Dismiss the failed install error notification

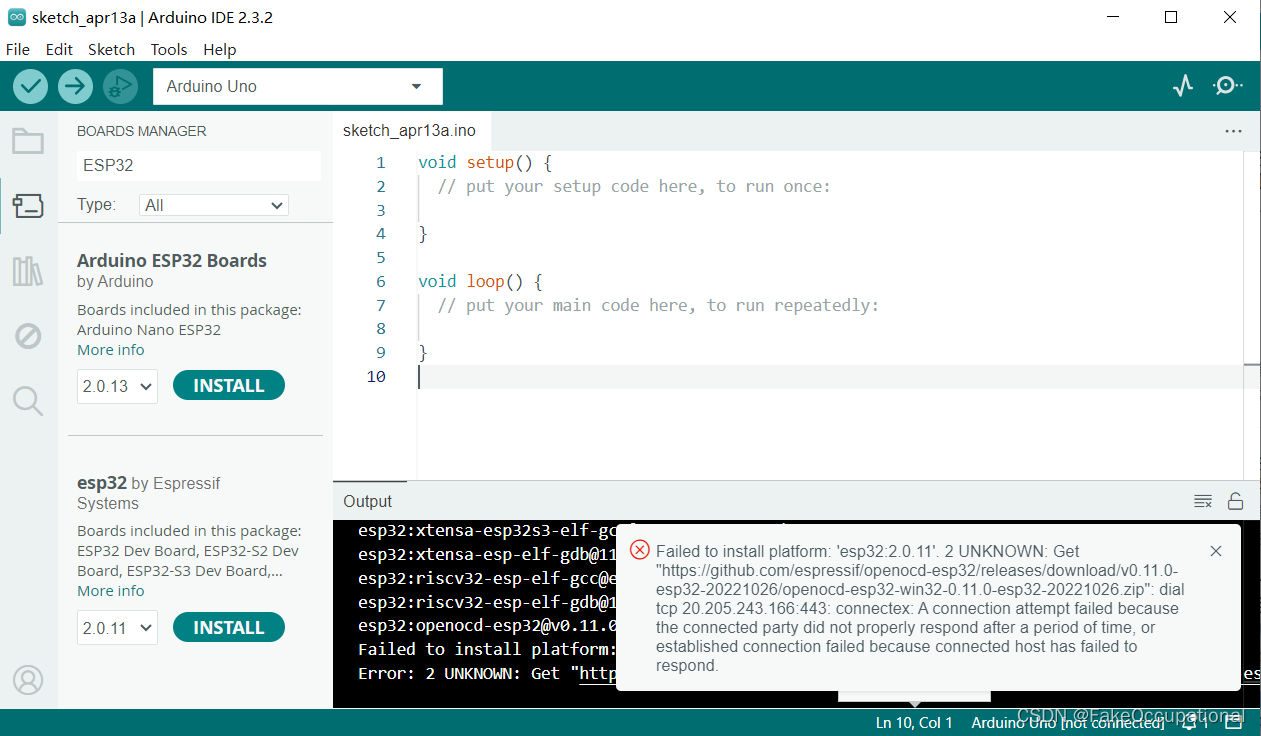click(x=1216, y=551)
